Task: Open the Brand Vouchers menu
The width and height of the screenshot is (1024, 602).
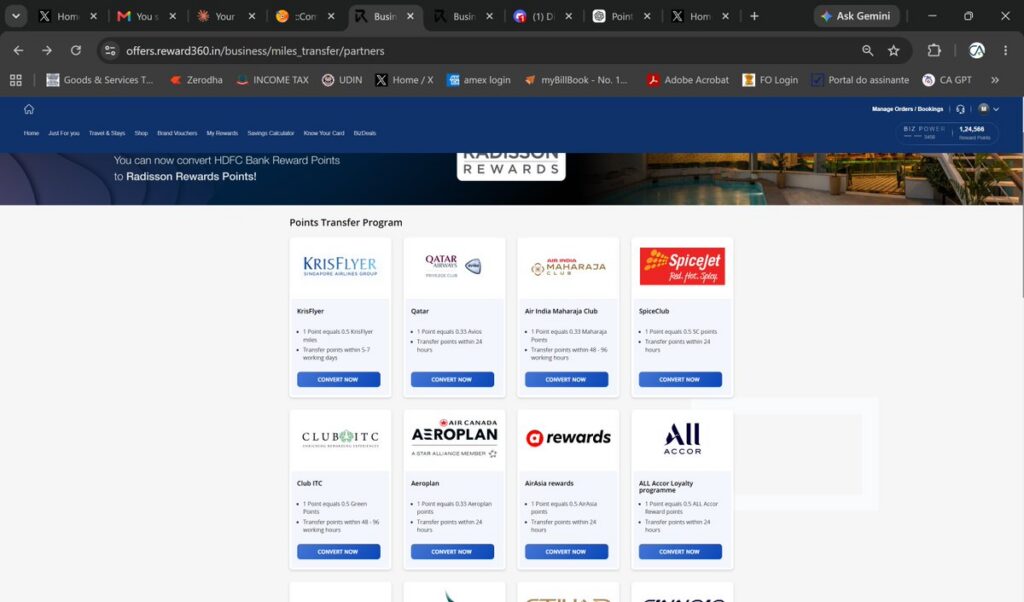Action: 177,133
